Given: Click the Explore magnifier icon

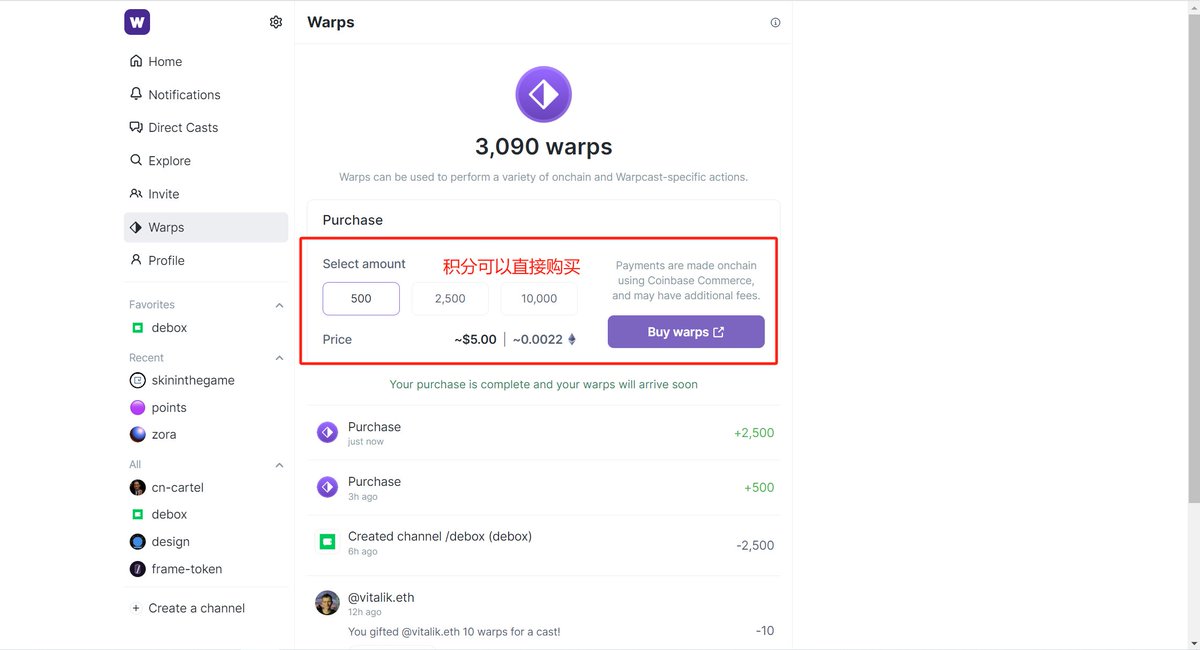Looking at the screenshot, I should point(136,160).
